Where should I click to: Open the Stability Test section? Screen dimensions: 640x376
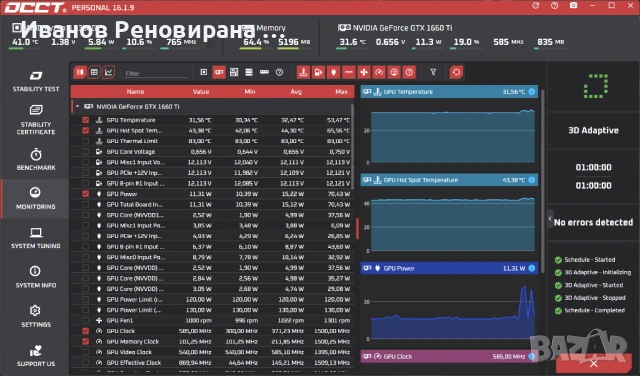pos(36,81)
